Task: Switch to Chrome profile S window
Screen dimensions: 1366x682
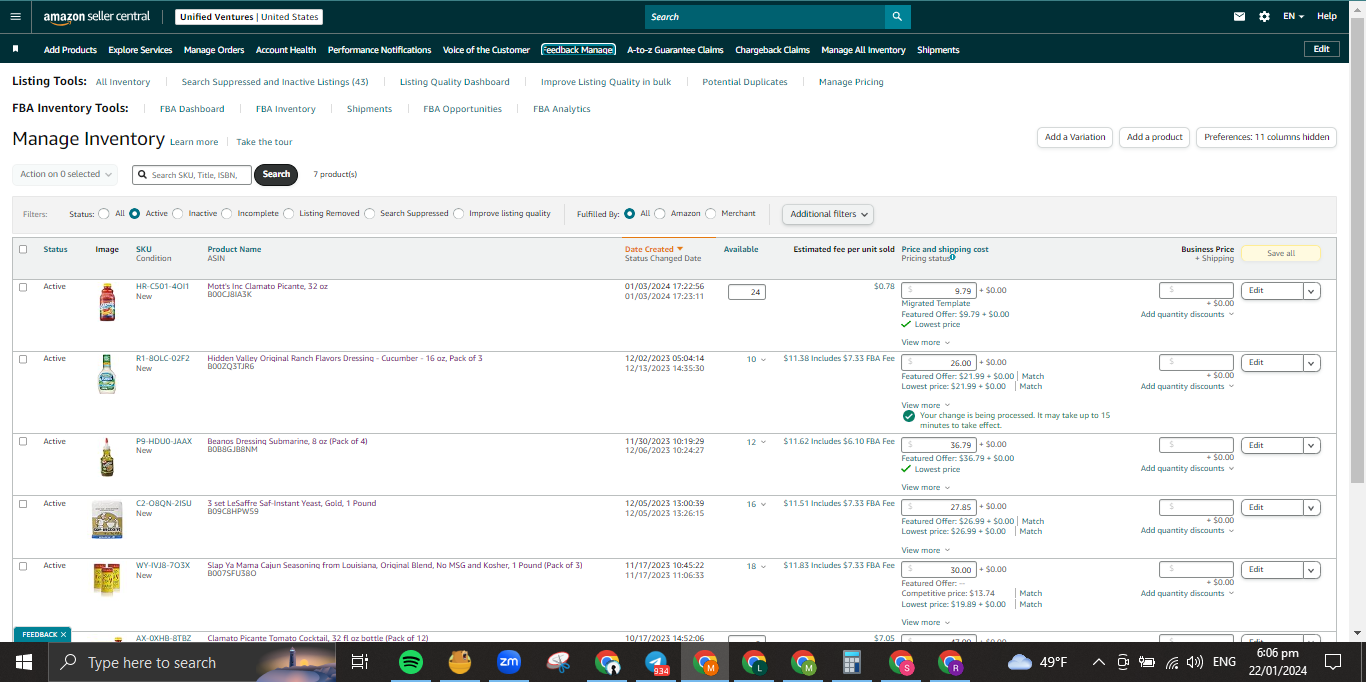Action: coord(902,662)
